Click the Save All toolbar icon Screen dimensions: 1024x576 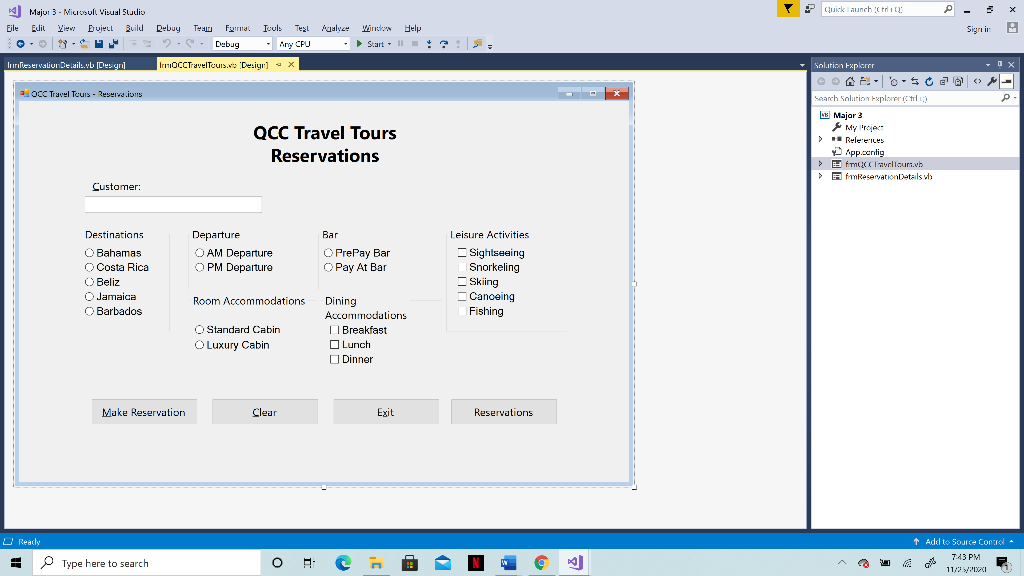[114, 44]
